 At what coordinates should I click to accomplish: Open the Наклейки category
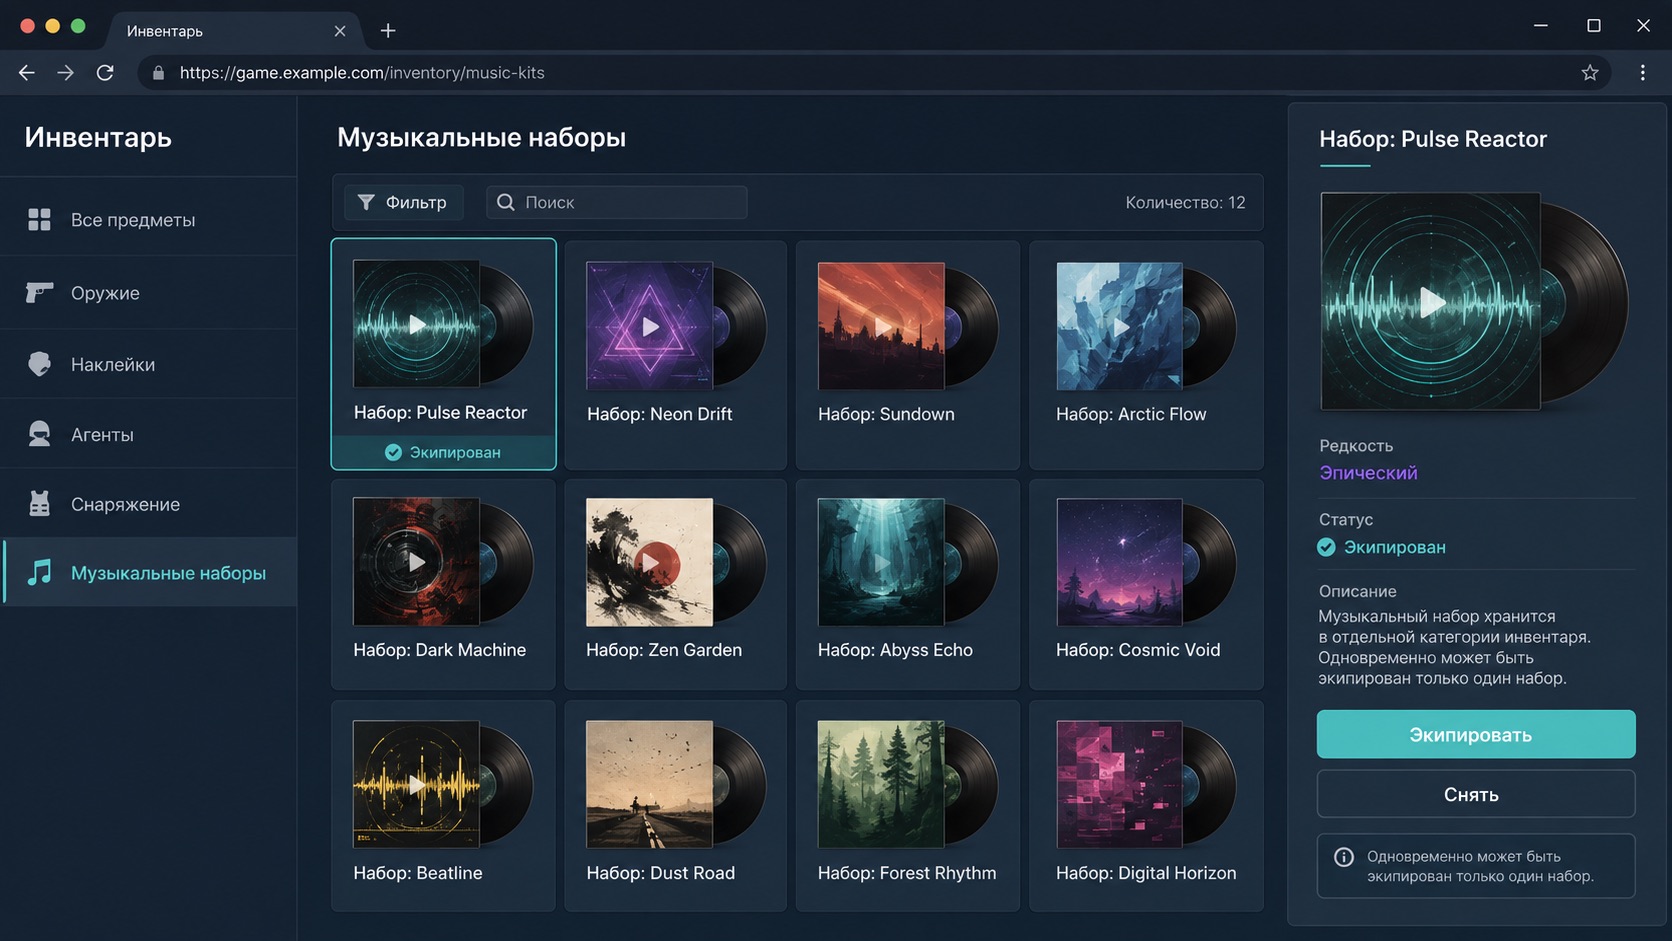coord(149,364)
